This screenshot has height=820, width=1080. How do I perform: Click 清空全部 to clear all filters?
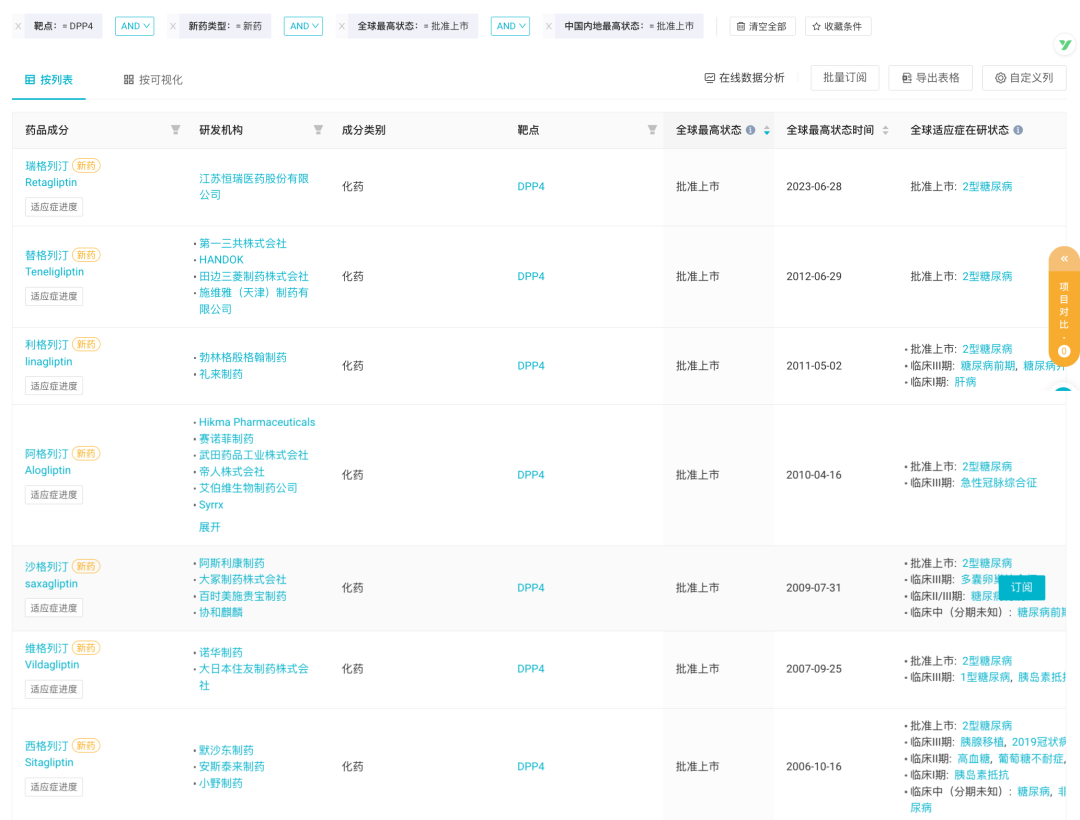click(x=762, y=26)
